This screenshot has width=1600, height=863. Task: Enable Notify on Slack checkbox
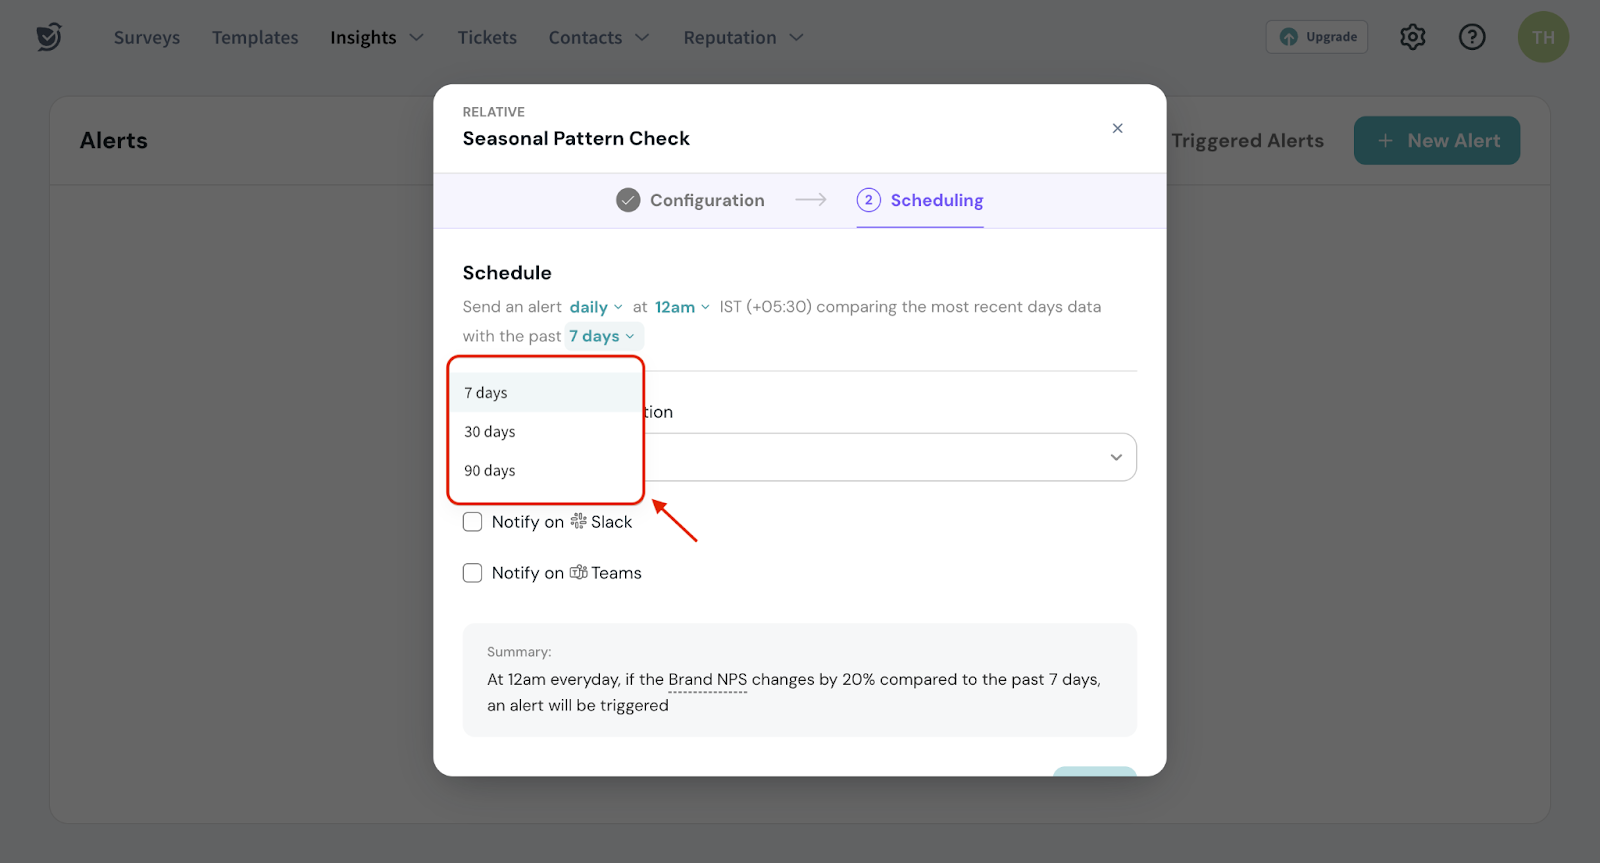pos(473,522)
